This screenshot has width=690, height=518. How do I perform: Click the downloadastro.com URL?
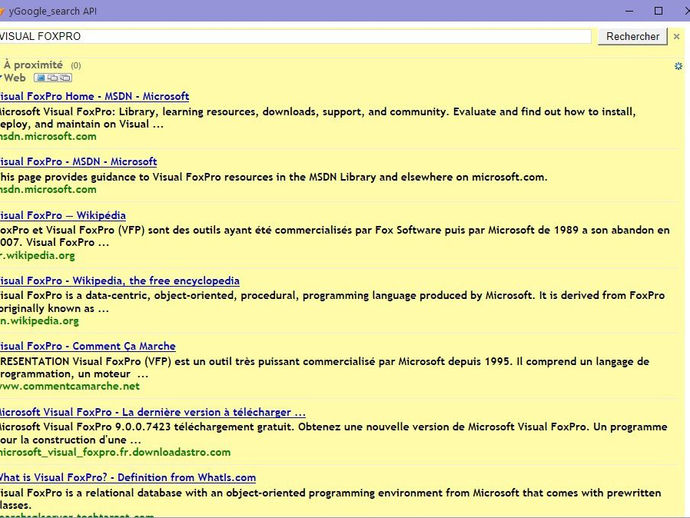point(115,452)
